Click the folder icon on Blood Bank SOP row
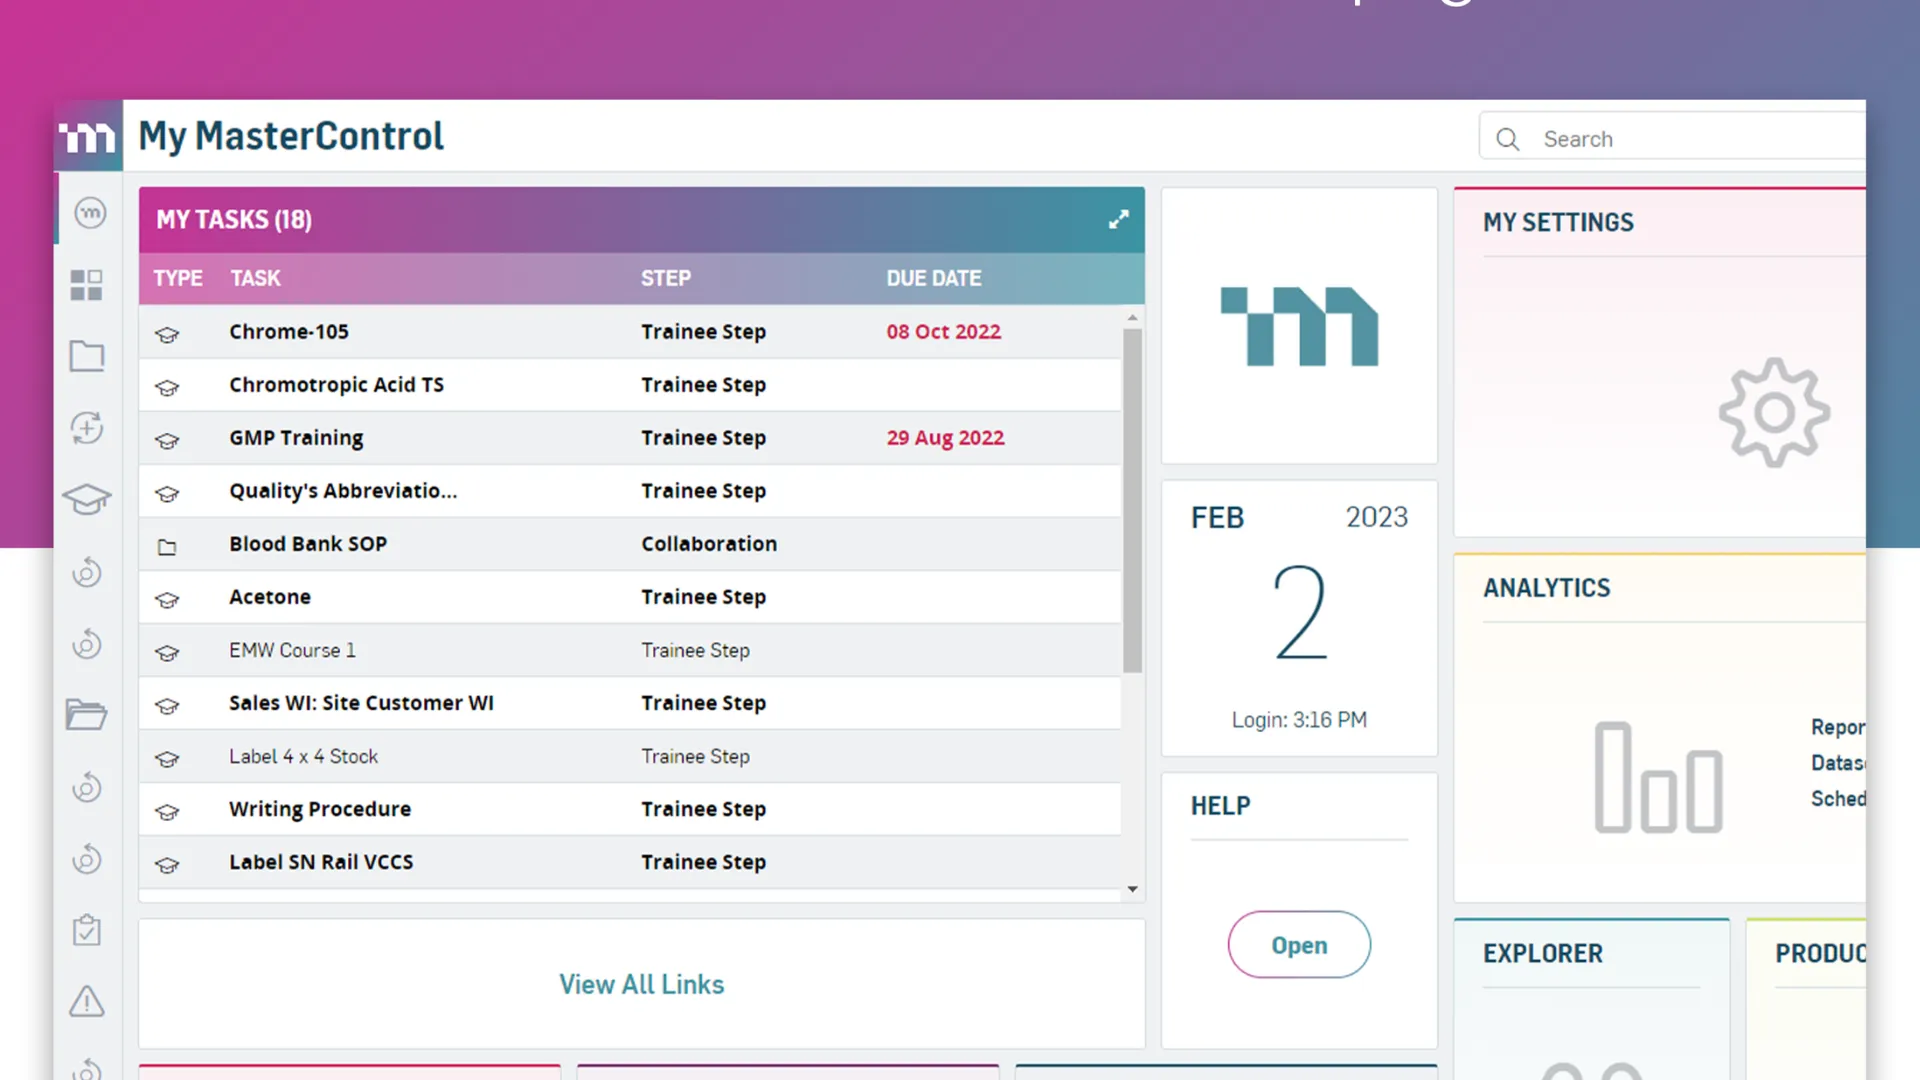Image resolution: width=1920 pixels, height=1080 pixels. tap(167, 547)
